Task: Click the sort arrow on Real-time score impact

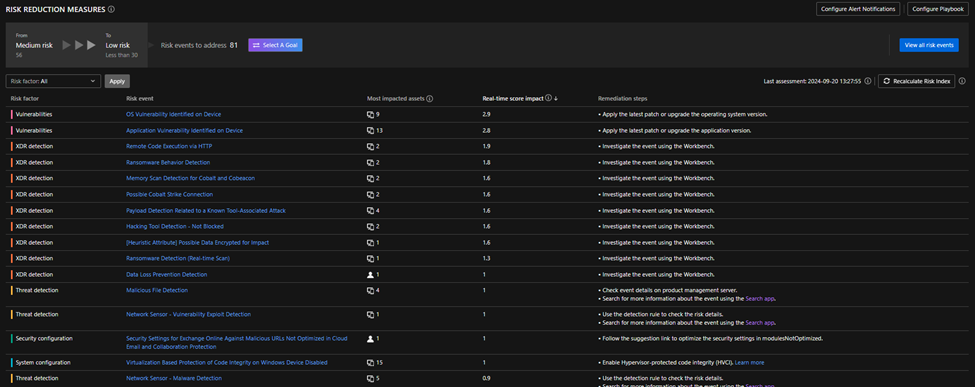Action: [x=556, y=98]
